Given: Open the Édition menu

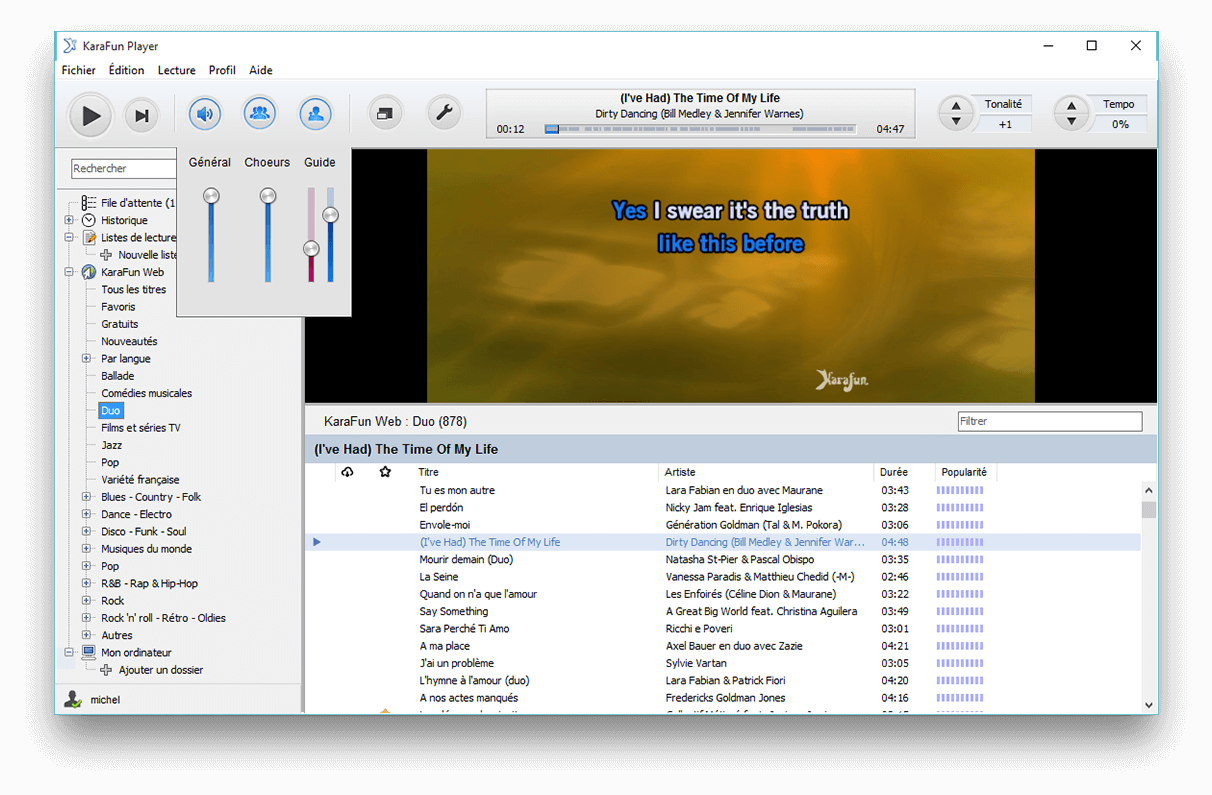Looking at the screenshot, I should [x=126, y=70].
